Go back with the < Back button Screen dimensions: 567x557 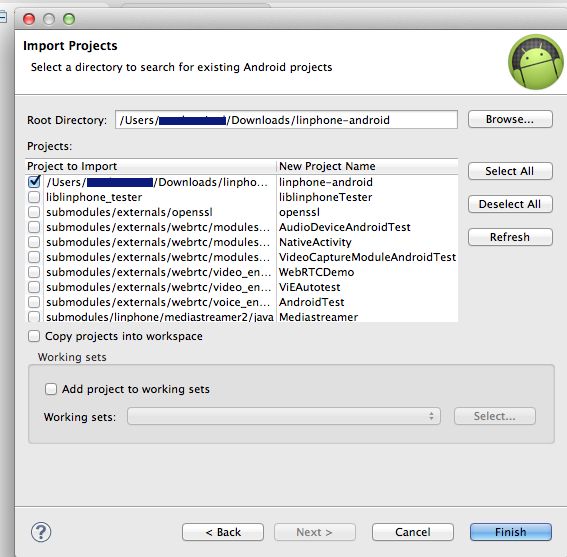(223, 532)
